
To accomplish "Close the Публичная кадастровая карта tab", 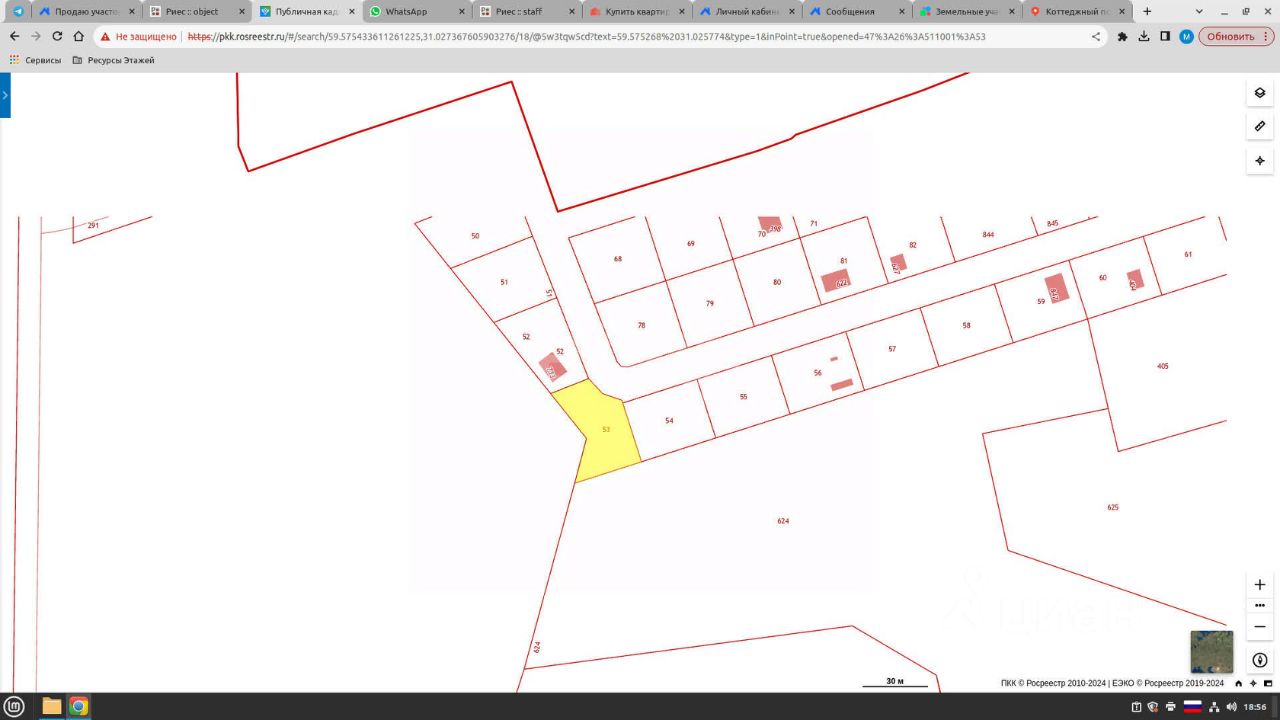I will click(x=351, y=12).
